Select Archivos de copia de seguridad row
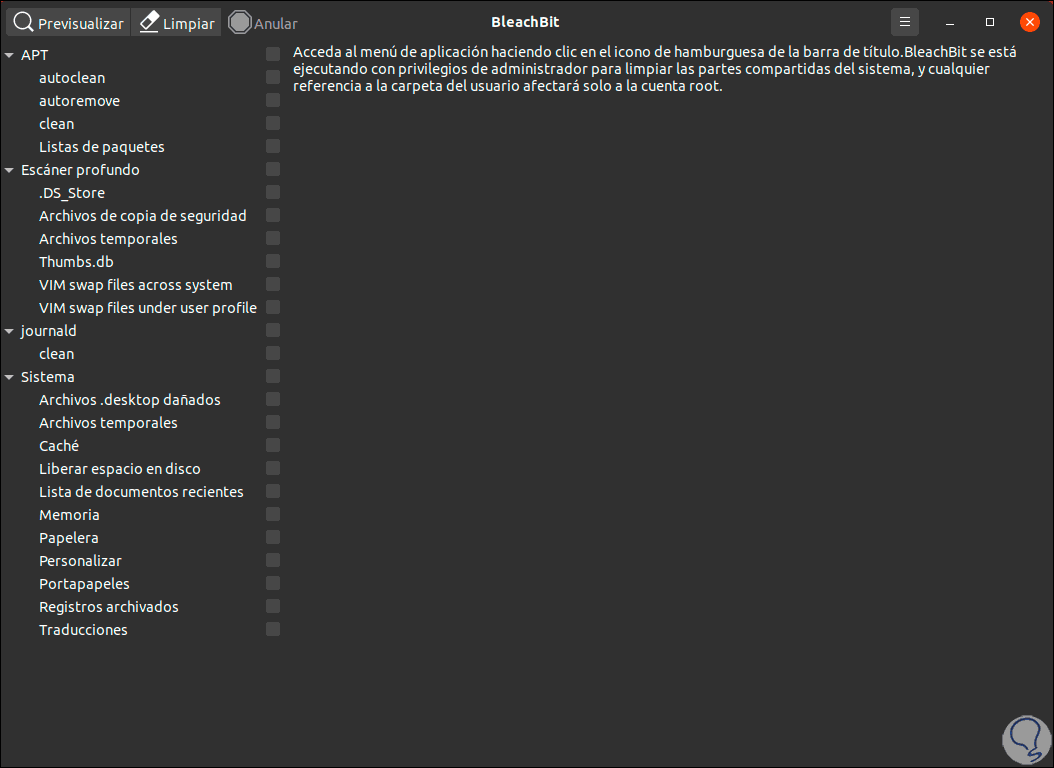This screenshot has height=768, width=1054. click(x=143, y=216)
